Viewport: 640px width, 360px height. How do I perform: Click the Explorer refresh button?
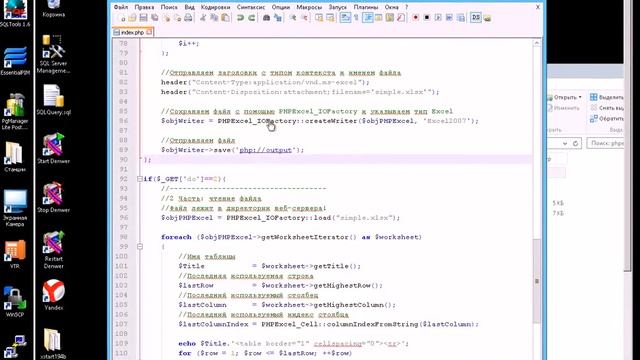pyautogui.click(x=575, y=144)
